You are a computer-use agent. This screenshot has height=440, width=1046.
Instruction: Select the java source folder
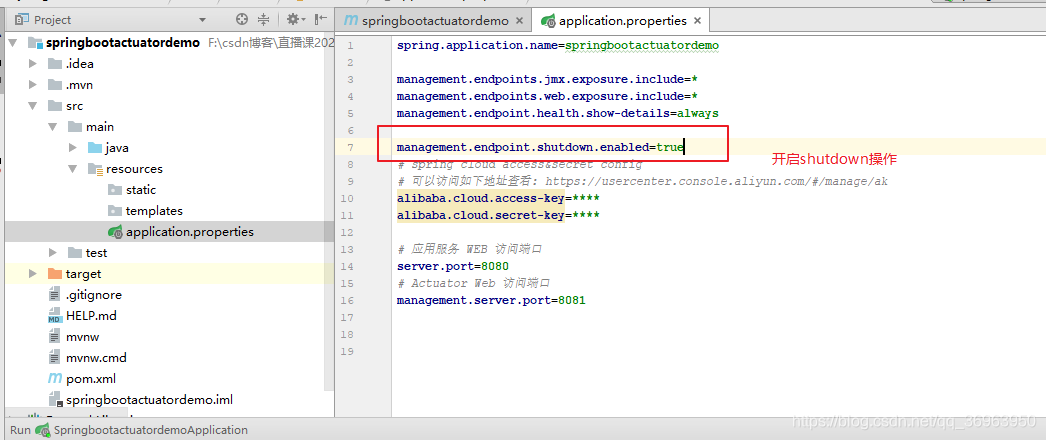point(117,147)
